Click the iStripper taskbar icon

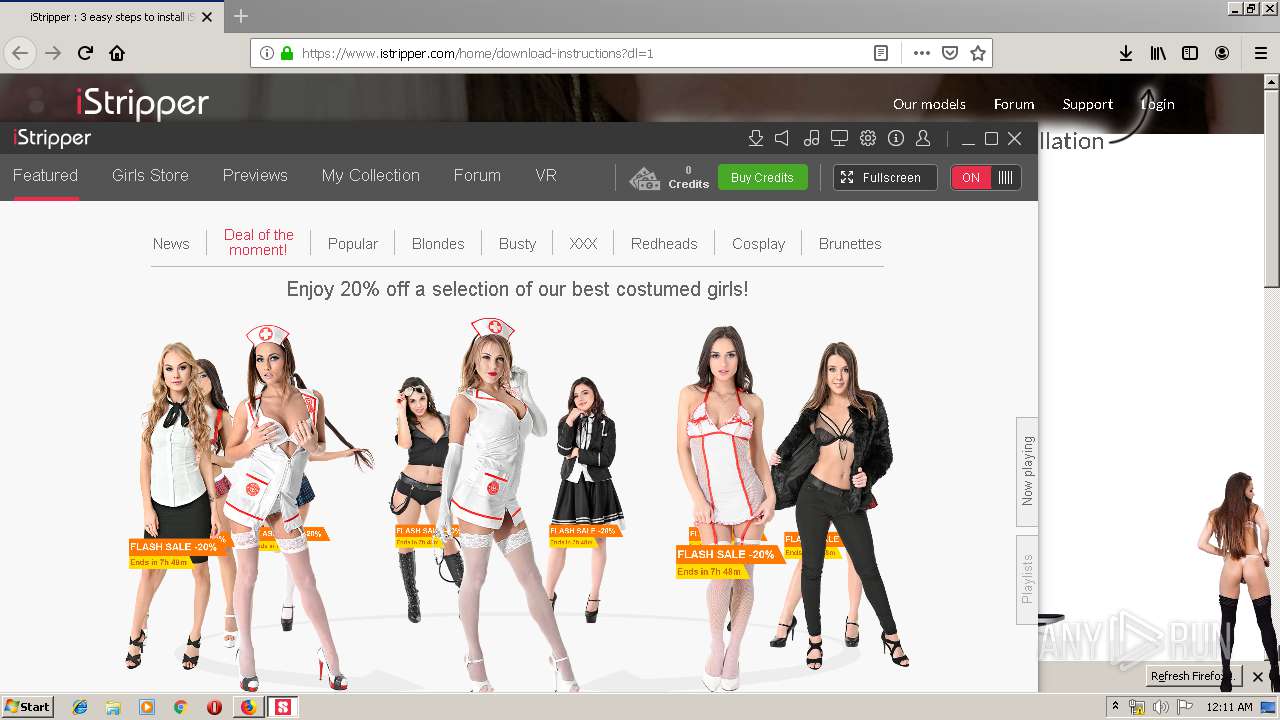[283, 707]
